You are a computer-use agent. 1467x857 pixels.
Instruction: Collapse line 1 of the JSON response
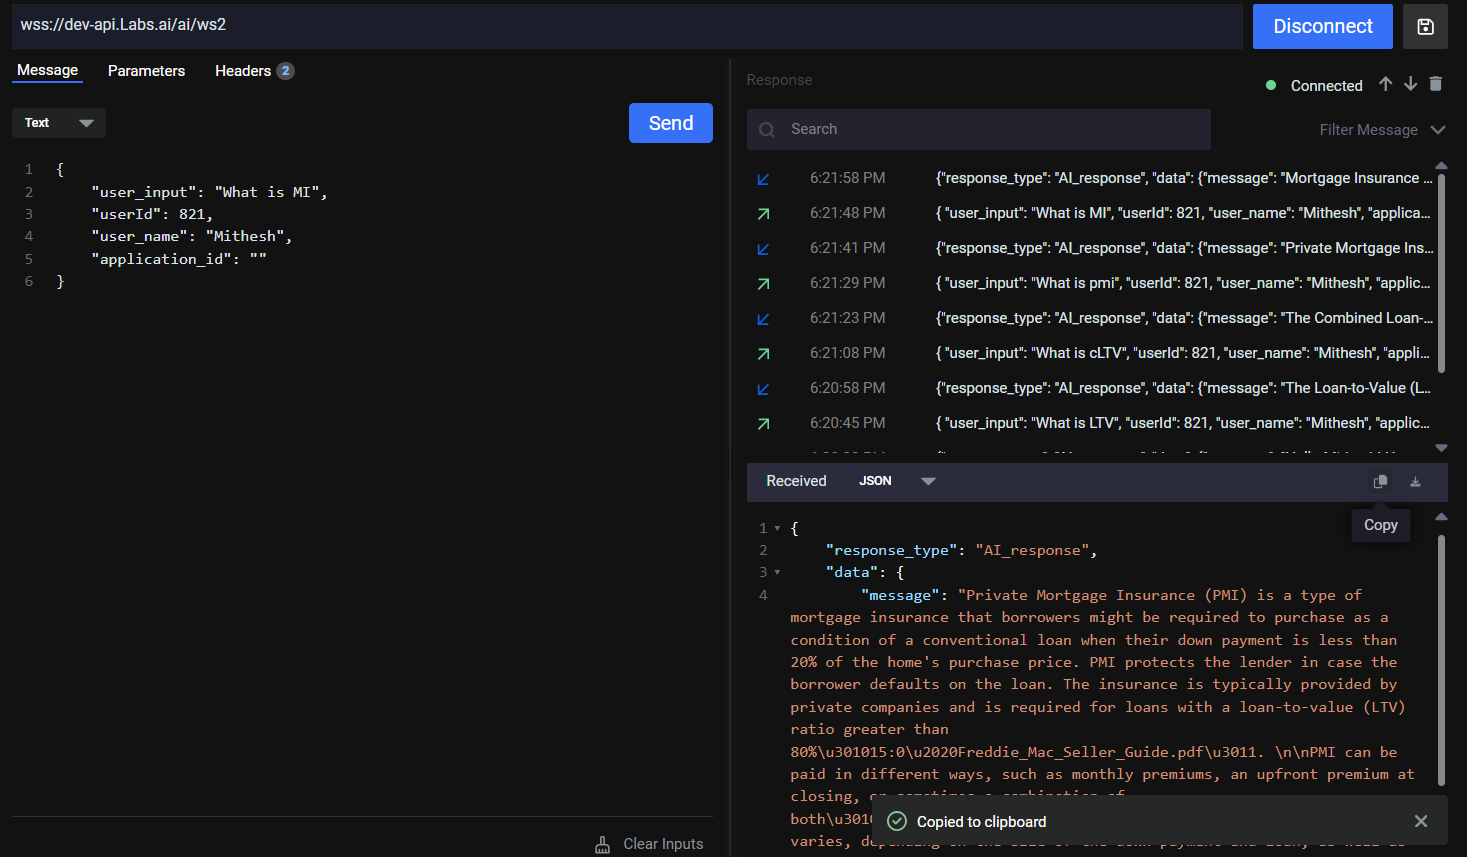coord(777,528)
